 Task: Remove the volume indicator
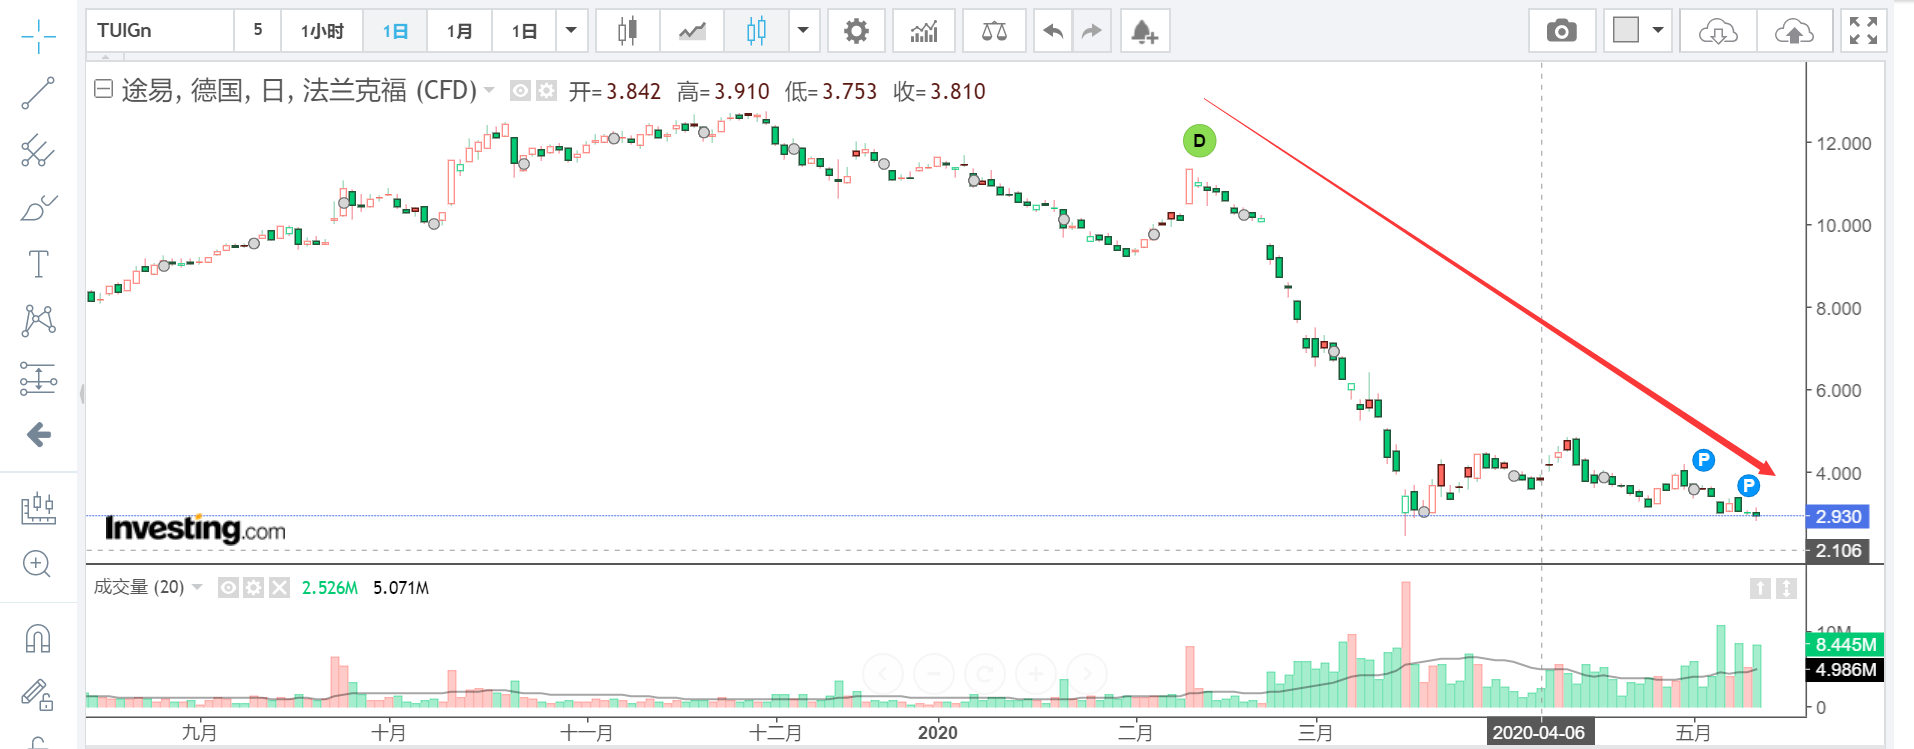(x=280, y=588)
